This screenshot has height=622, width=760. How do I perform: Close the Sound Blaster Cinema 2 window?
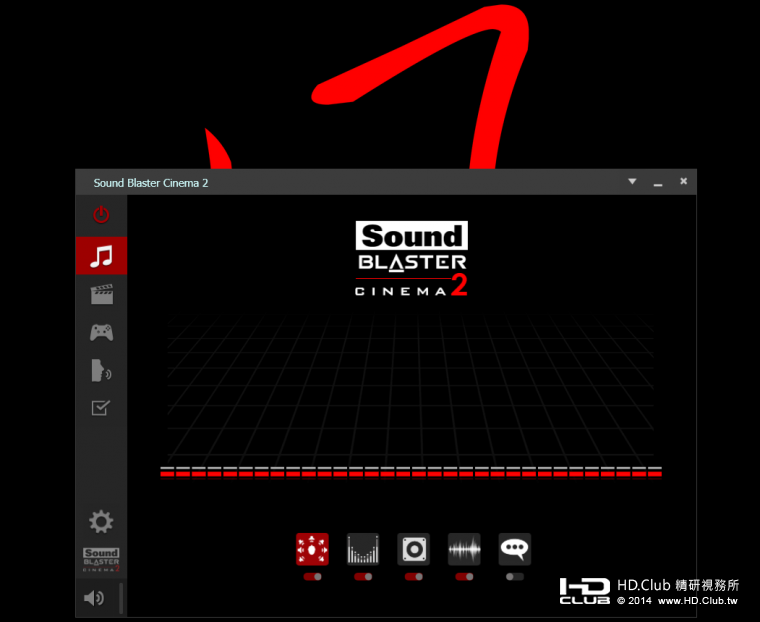(683, 181)
